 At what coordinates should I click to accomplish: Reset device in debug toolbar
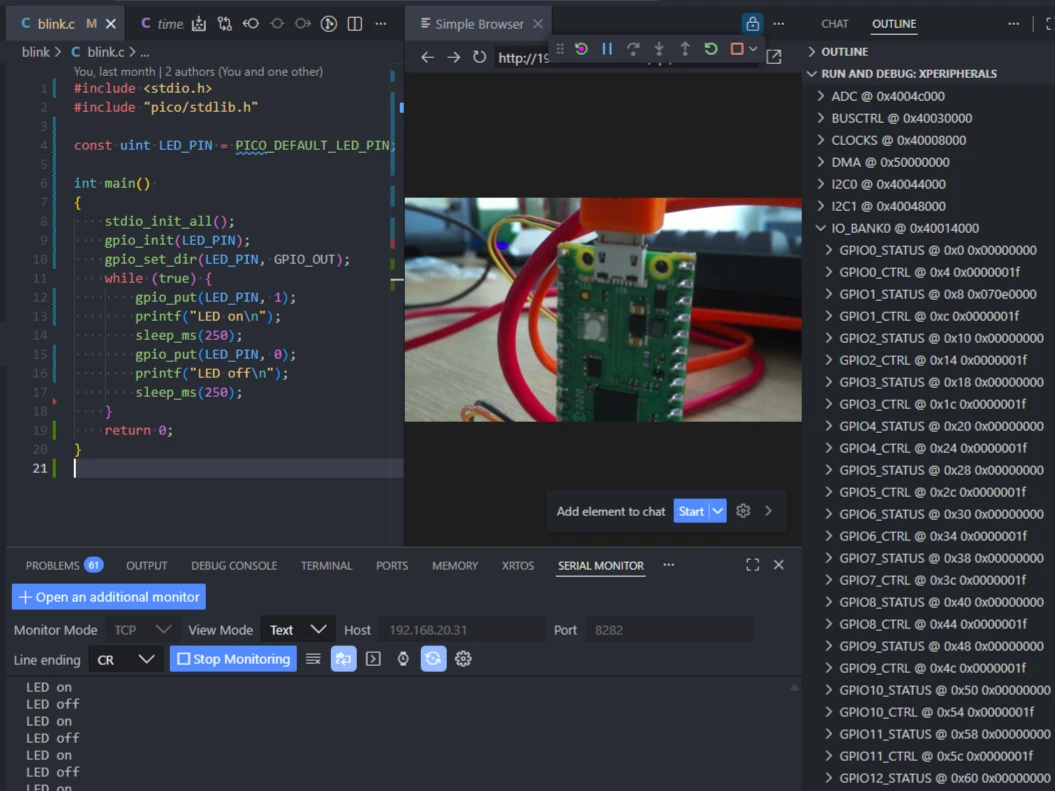[581, 49]
